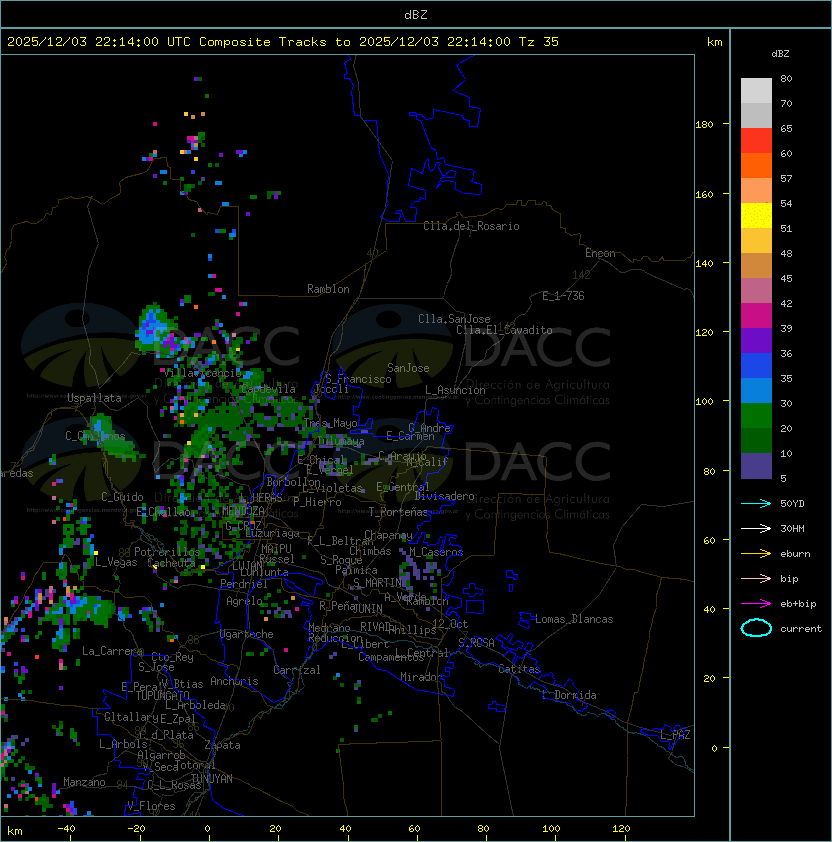Click the white 30HM track arrow
Image resolution: width=832 pixels, height=842 pixels.
756,528
